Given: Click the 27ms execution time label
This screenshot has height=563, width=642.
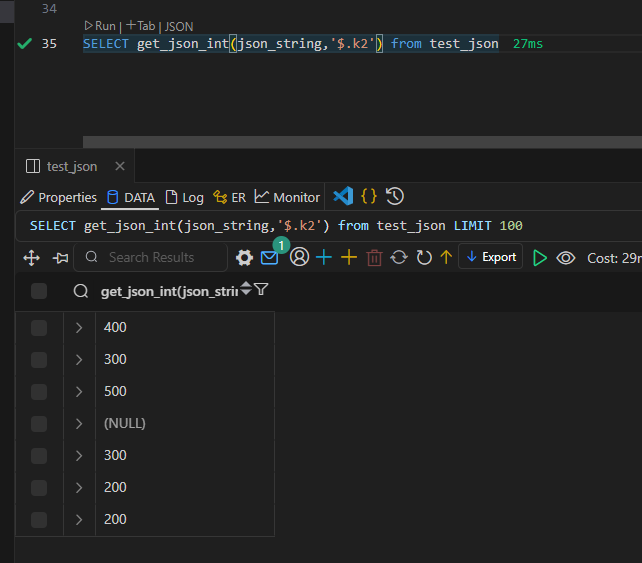Looking at the screenshot, I should [x=528, y=44].
